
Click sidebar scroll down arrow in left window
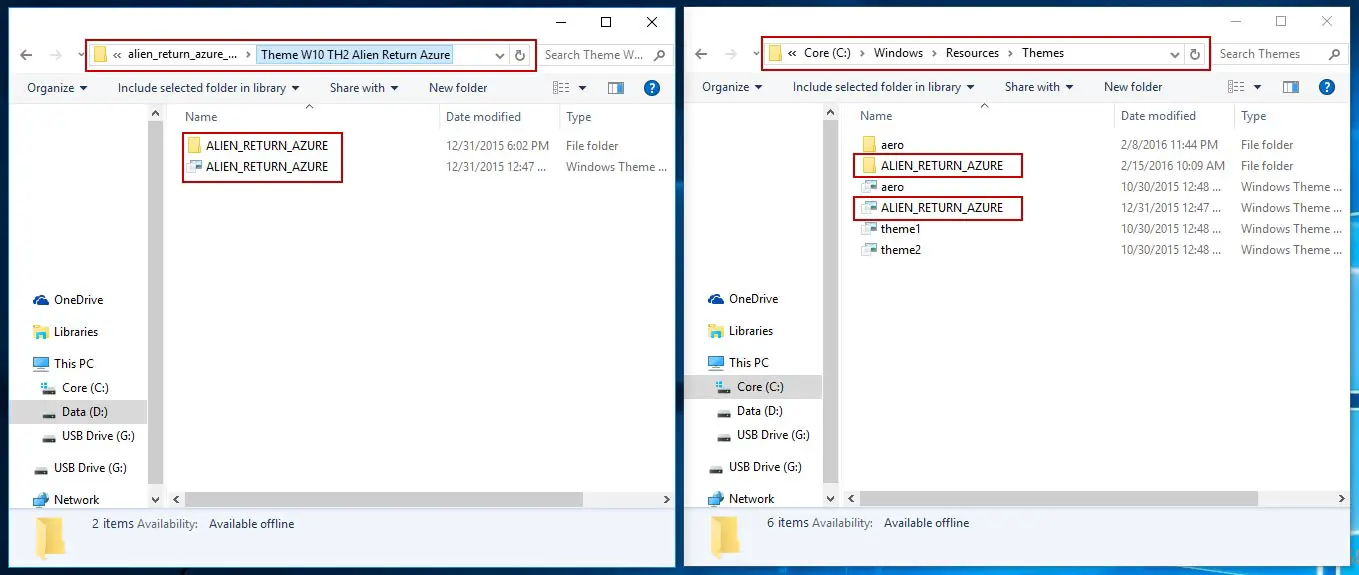coord(155,499)
